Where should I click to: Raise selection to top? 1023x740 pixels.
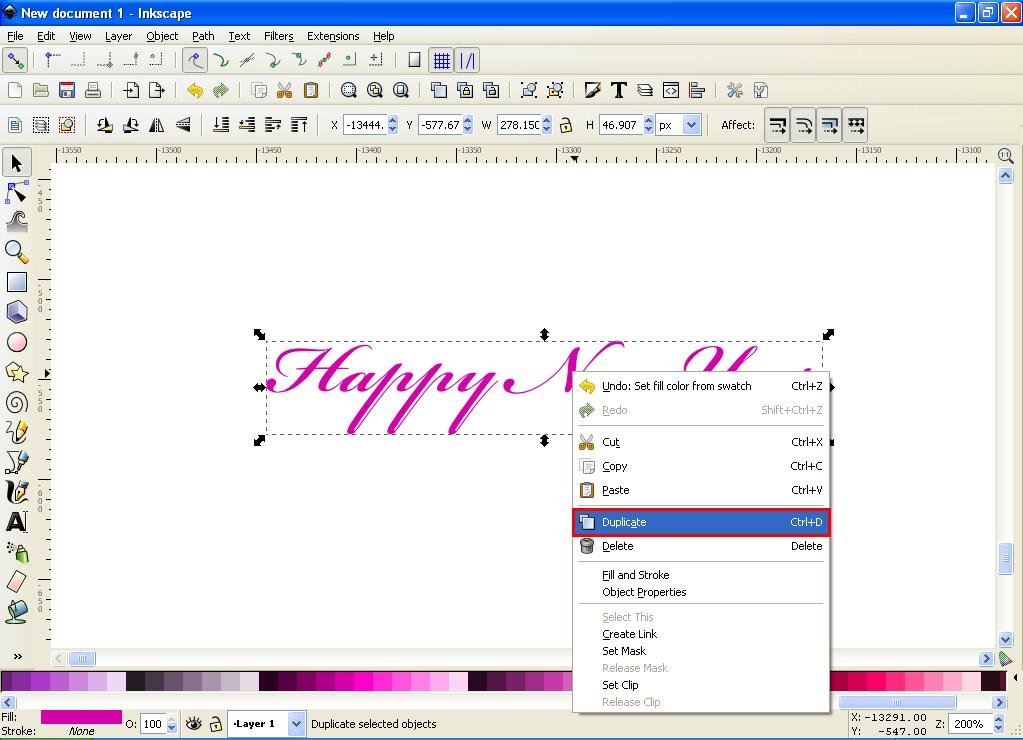[299, 125]
